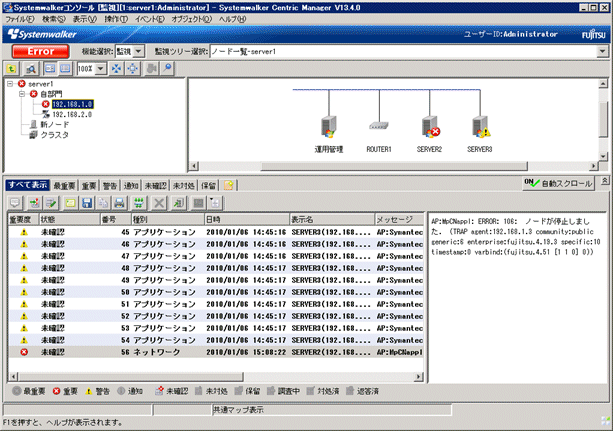Click the ROUTER1 device icon on the map
Viewport: 613px width, 431px height.
(x=379, y=126)
